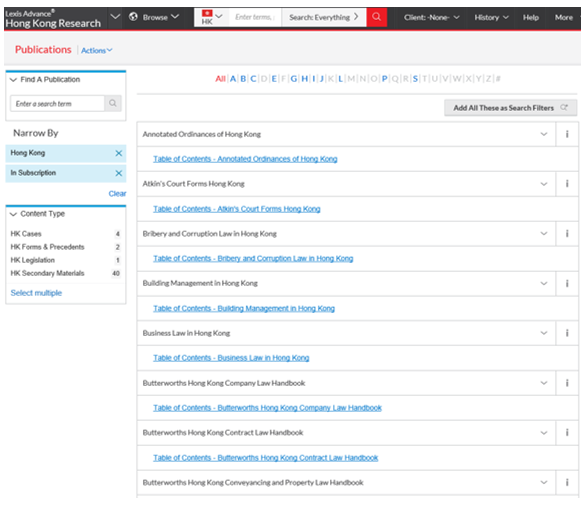Image resolution: width=584 pixels, height=507 pixels.
Task: Filter publications by letter A
Action: click(233, 79)
